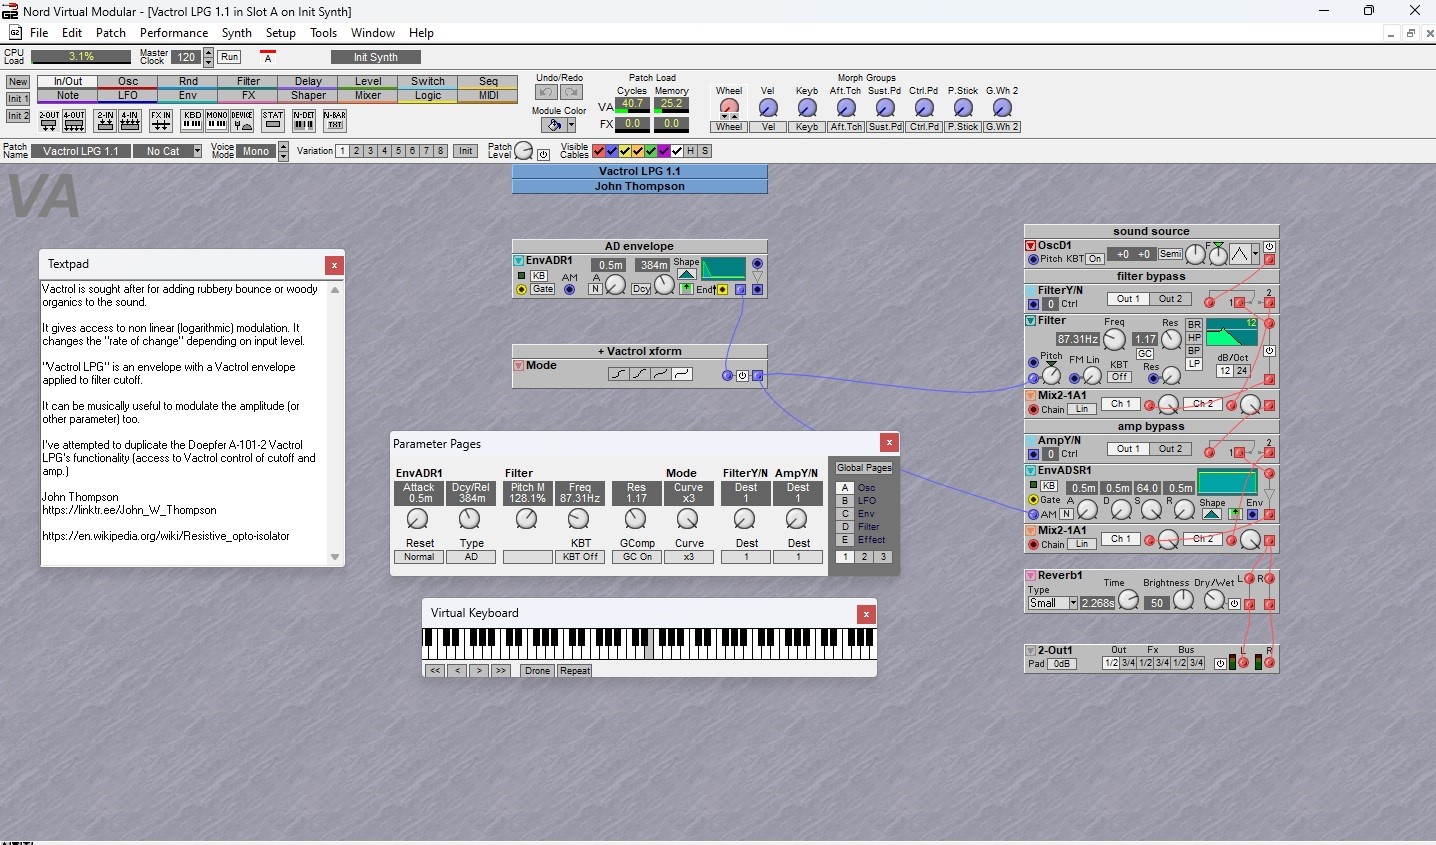Add a 4-IN module from the toolbar

coord(130,121)
